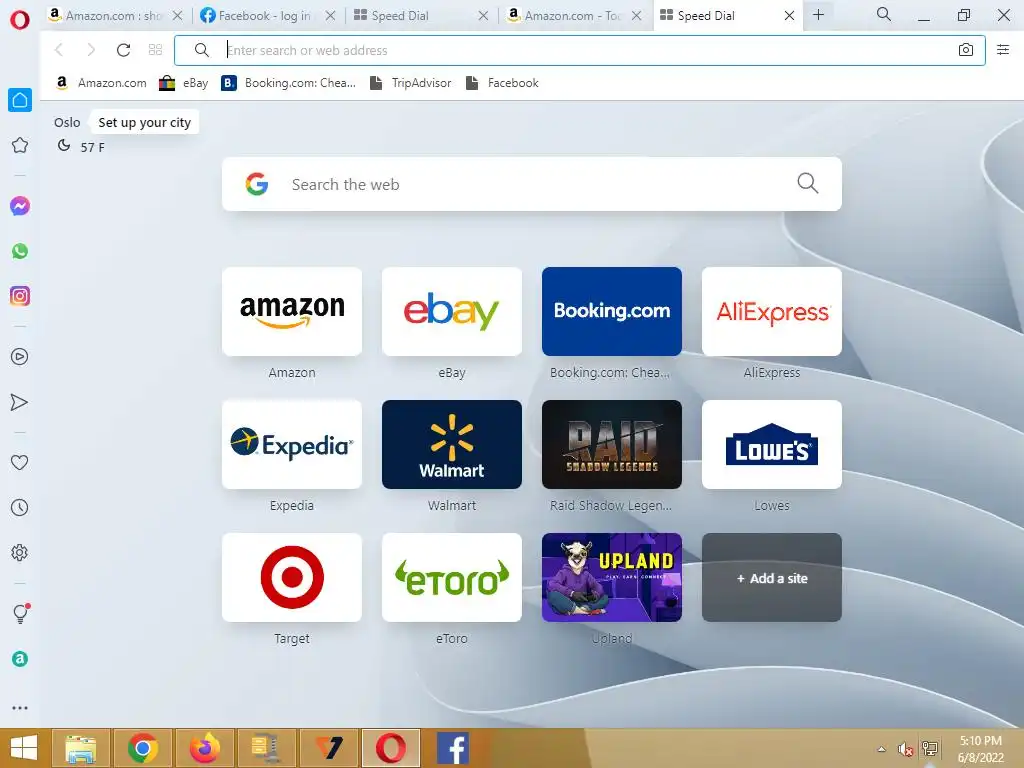Click the Search the web box

532,184
